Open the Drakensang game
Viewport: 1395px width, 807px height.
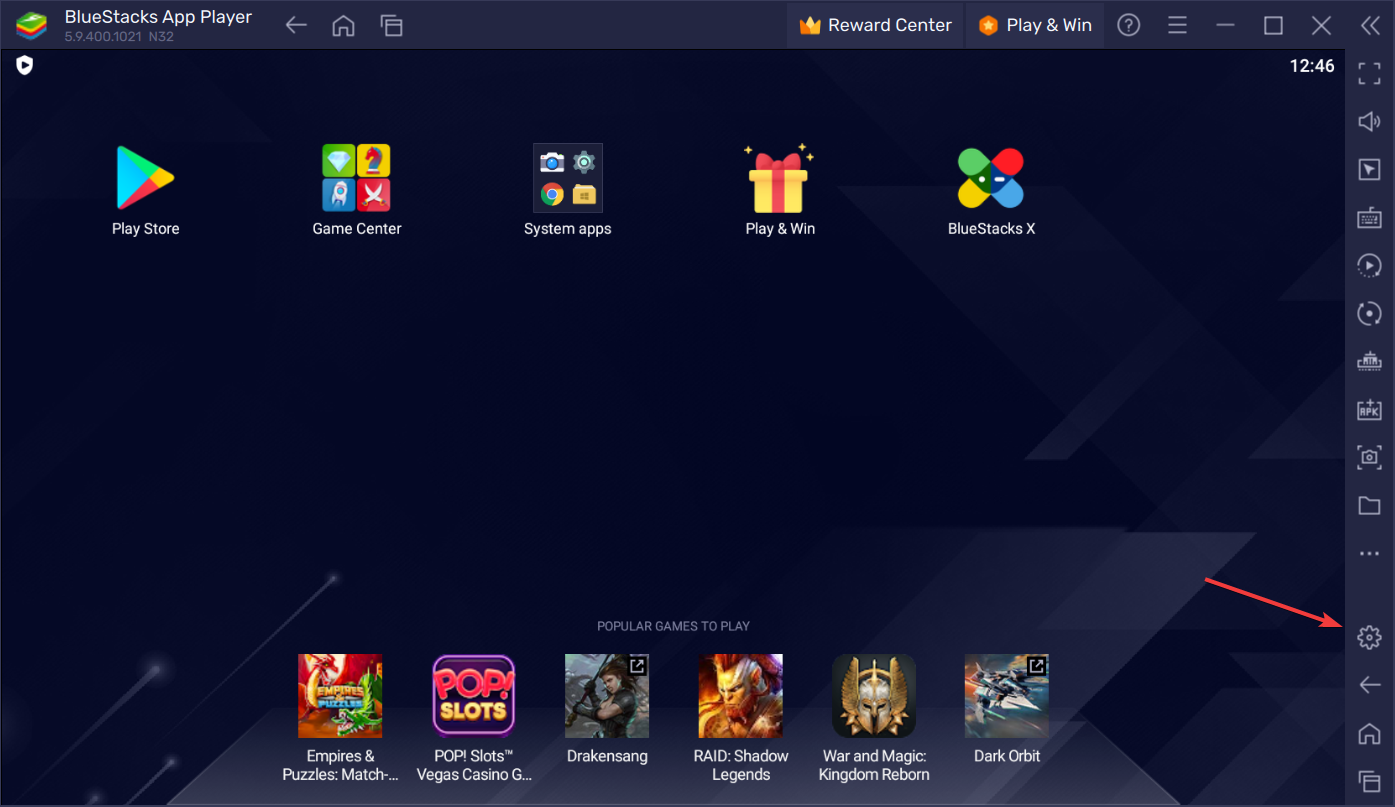click(x=607, y=696)
